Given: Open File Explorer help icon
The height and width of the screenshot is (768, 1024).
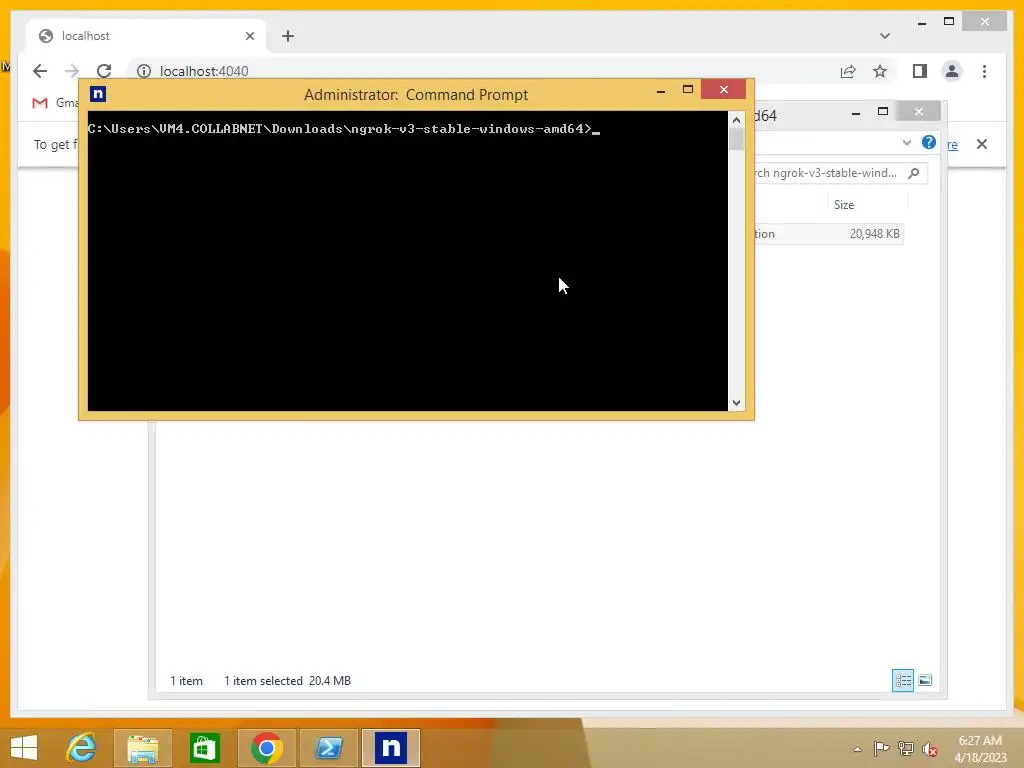Looking at the screenshot, I should 929,142.
